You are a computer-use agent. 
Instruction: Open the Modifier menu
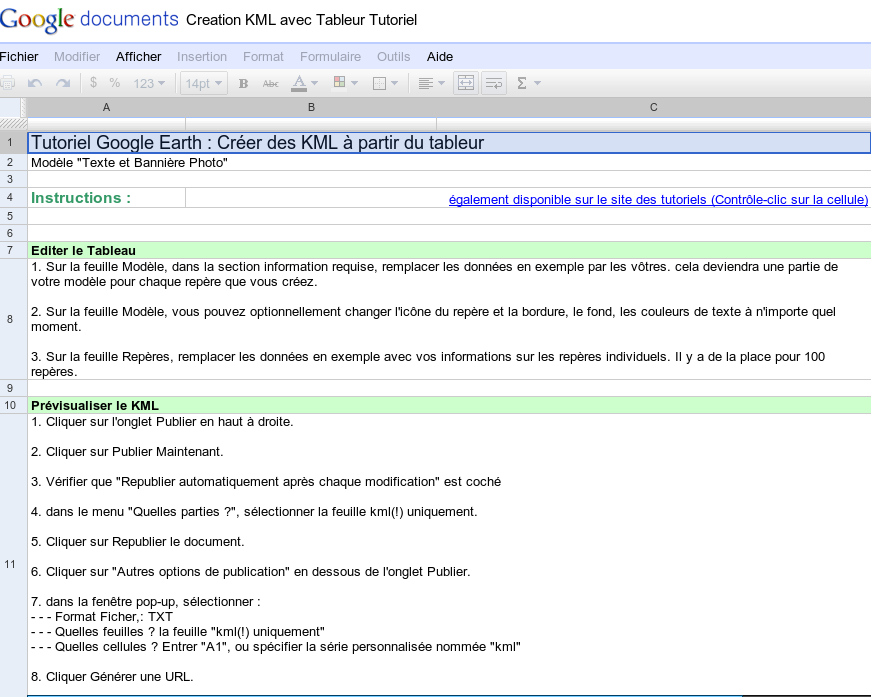click(77, 57)
